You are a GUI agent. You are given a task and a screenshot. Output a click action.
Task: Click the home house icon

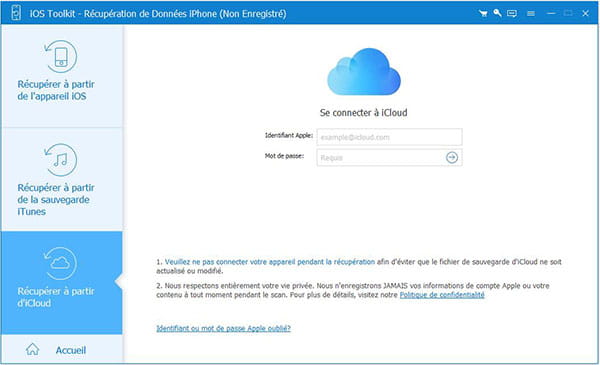coord(33,349)
